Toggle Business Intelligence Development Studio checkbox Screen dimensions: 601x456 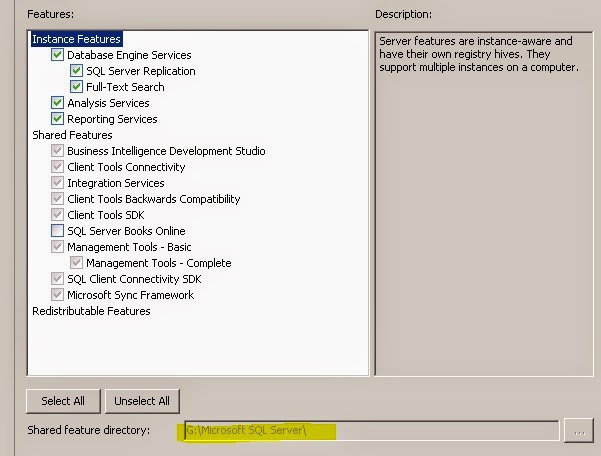tap(57, 151)
